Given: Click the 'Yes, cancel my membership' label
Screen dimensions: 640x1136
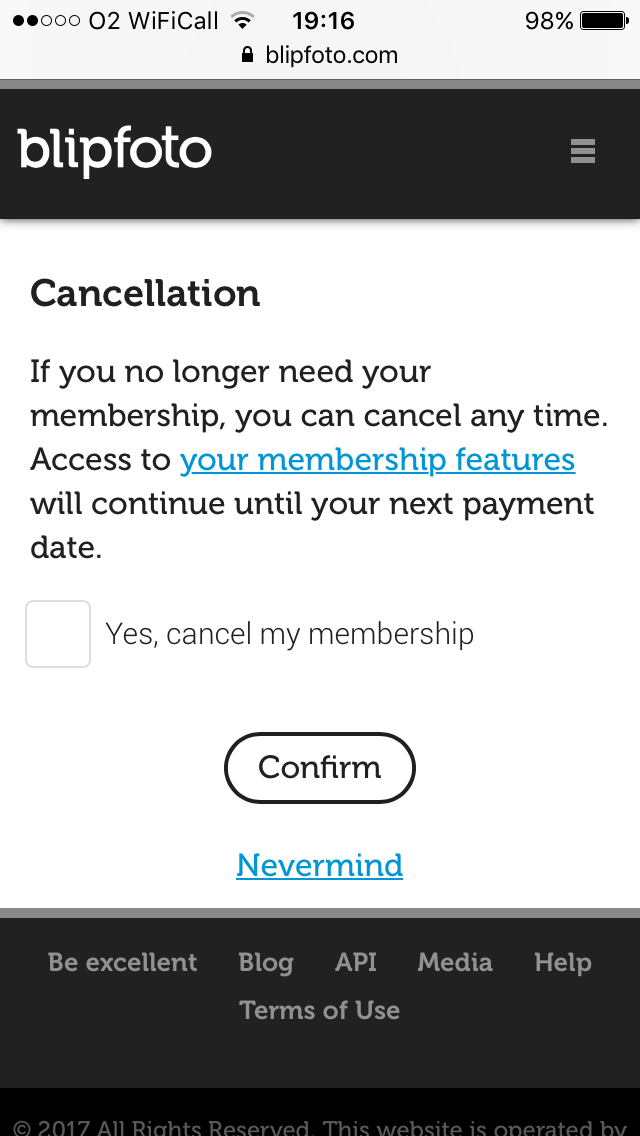Looking at the screenshot, I should click(x=289, y=634).
